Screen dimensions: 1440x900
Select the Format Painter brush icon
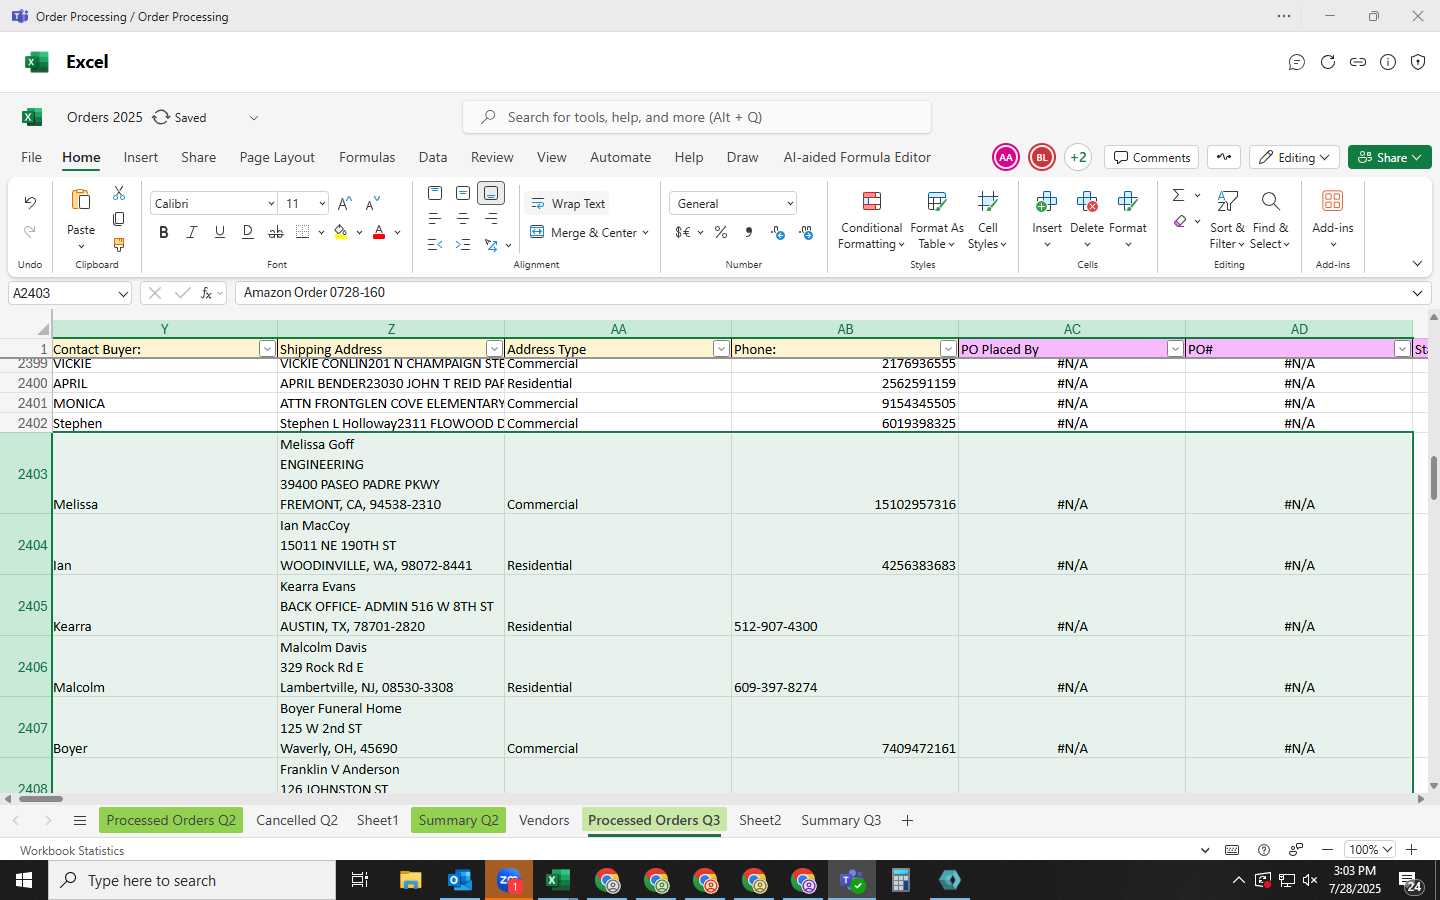tap(119, 245)
